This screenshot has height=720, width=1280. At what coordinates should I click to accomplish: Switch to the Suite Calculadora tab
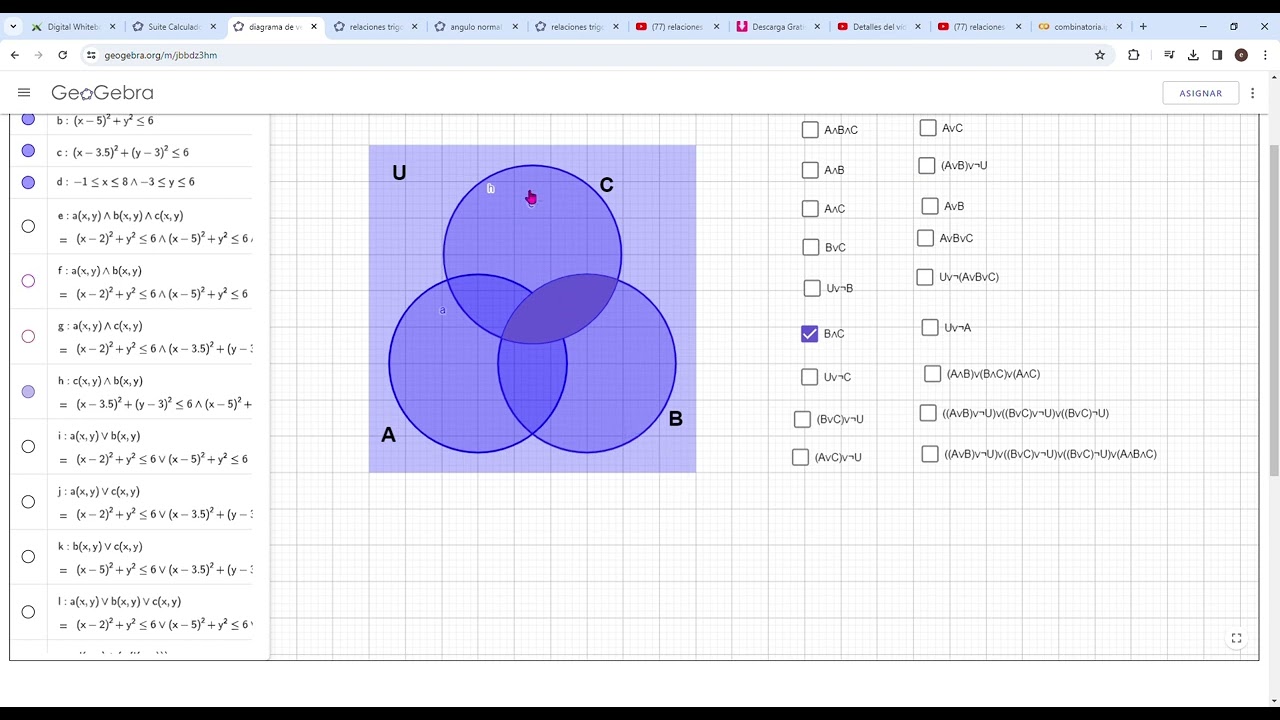coord(174,27)
